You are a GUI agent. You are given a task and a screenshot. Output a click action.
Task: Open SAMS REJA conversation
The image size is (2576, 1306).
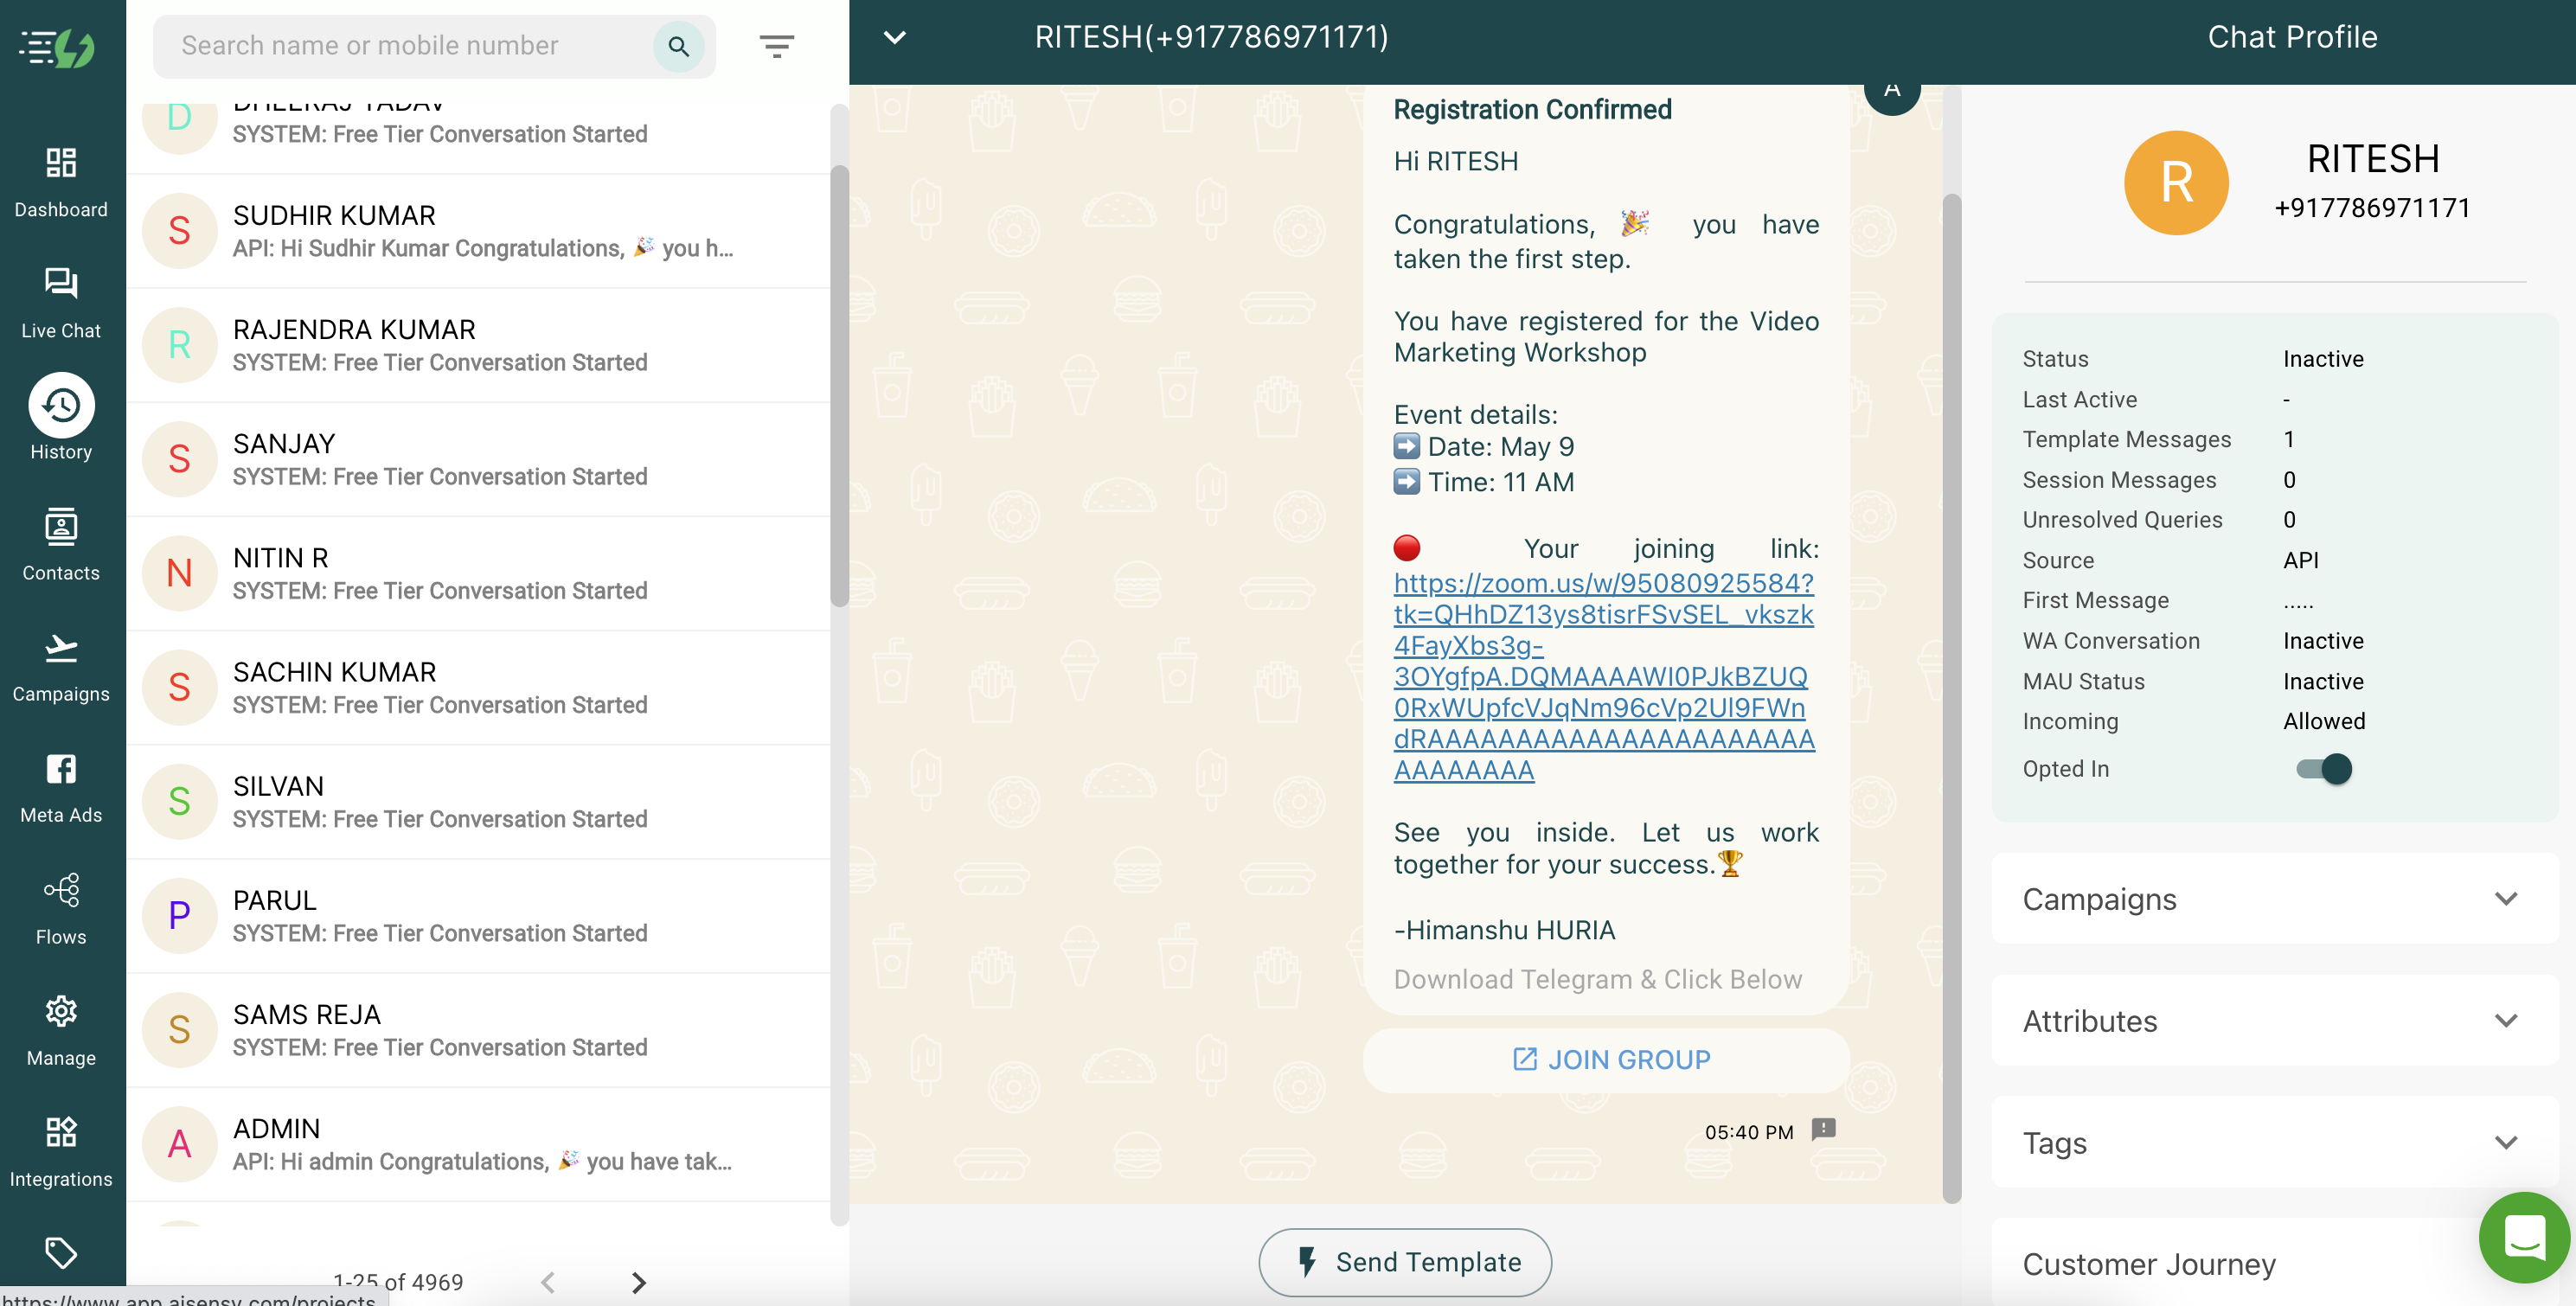(x=479, y=1030)
